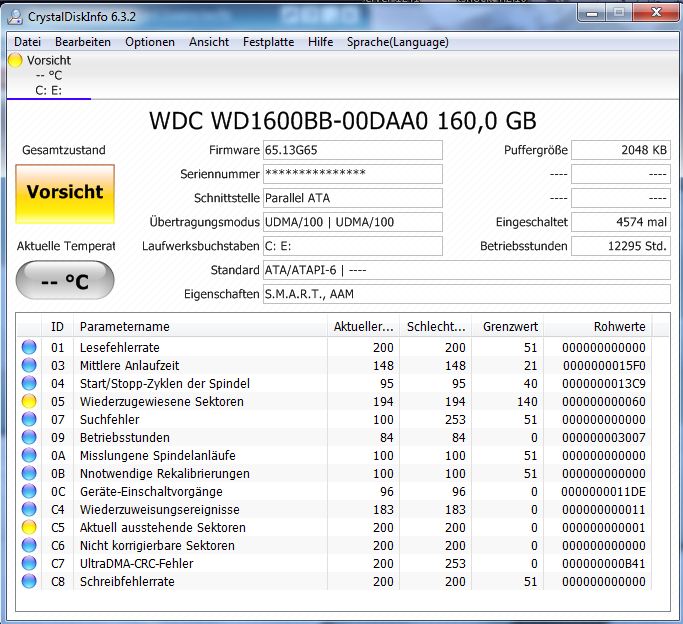This screenshot has height=624, width=683.
Task: Click the Eingeschaltet value 4574 mal
Action: point(621,222)
